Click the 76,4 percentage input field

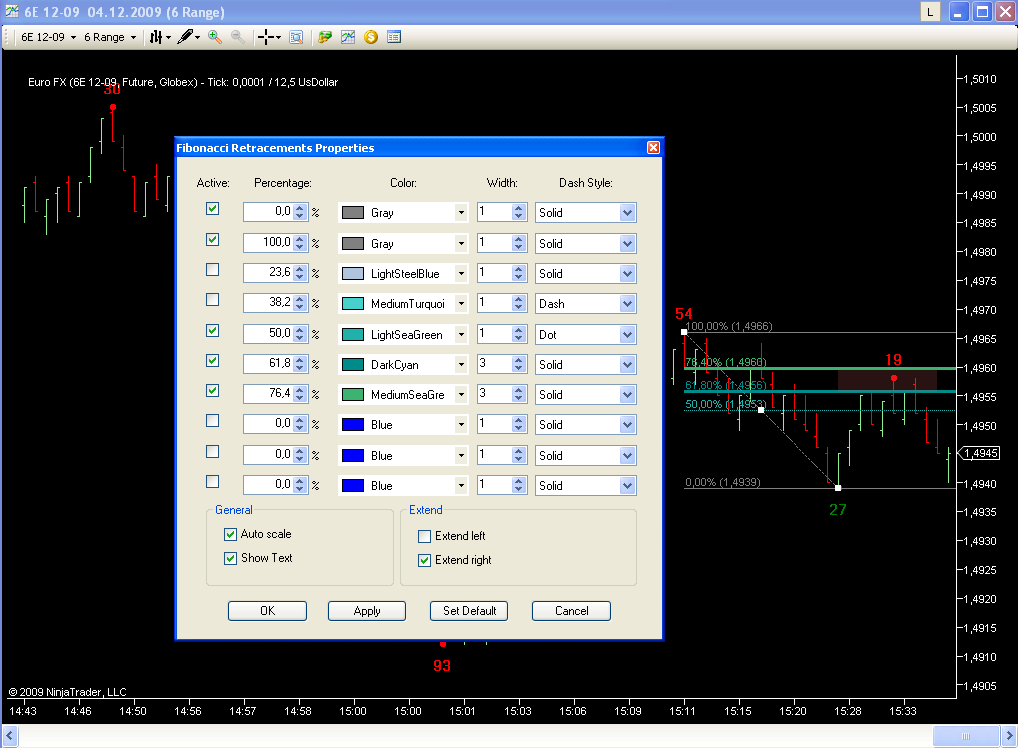[268, 393]
